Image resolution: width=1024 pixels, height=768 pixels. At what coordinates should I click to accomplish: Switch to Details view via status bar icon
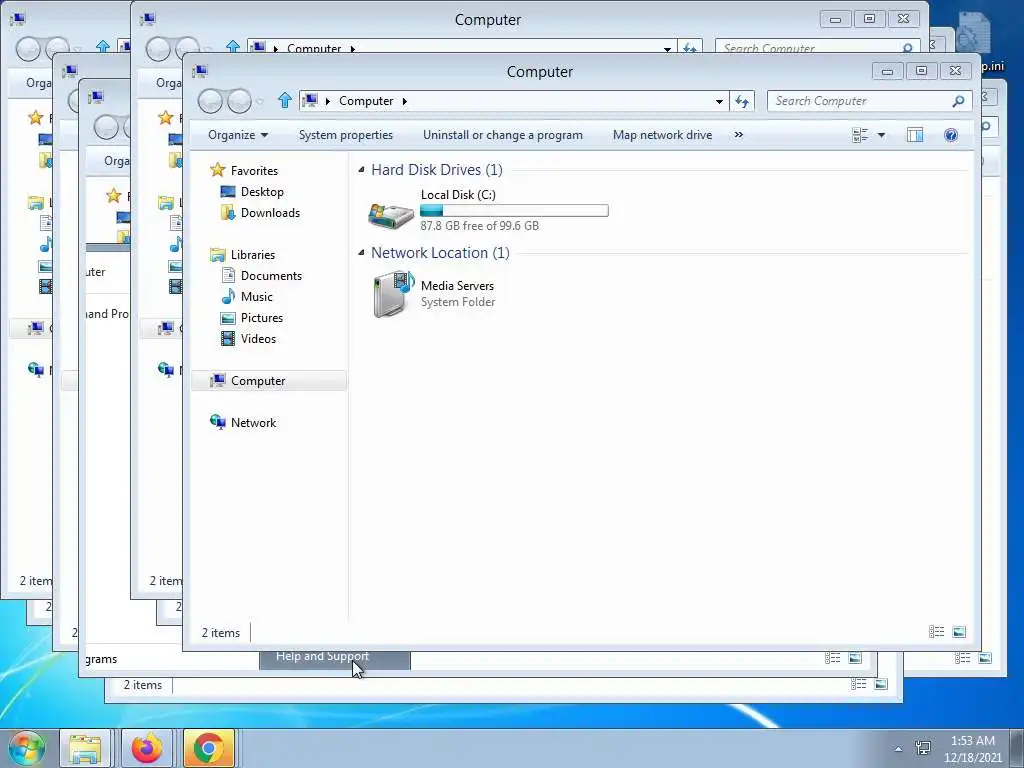(x=936, y=632)
